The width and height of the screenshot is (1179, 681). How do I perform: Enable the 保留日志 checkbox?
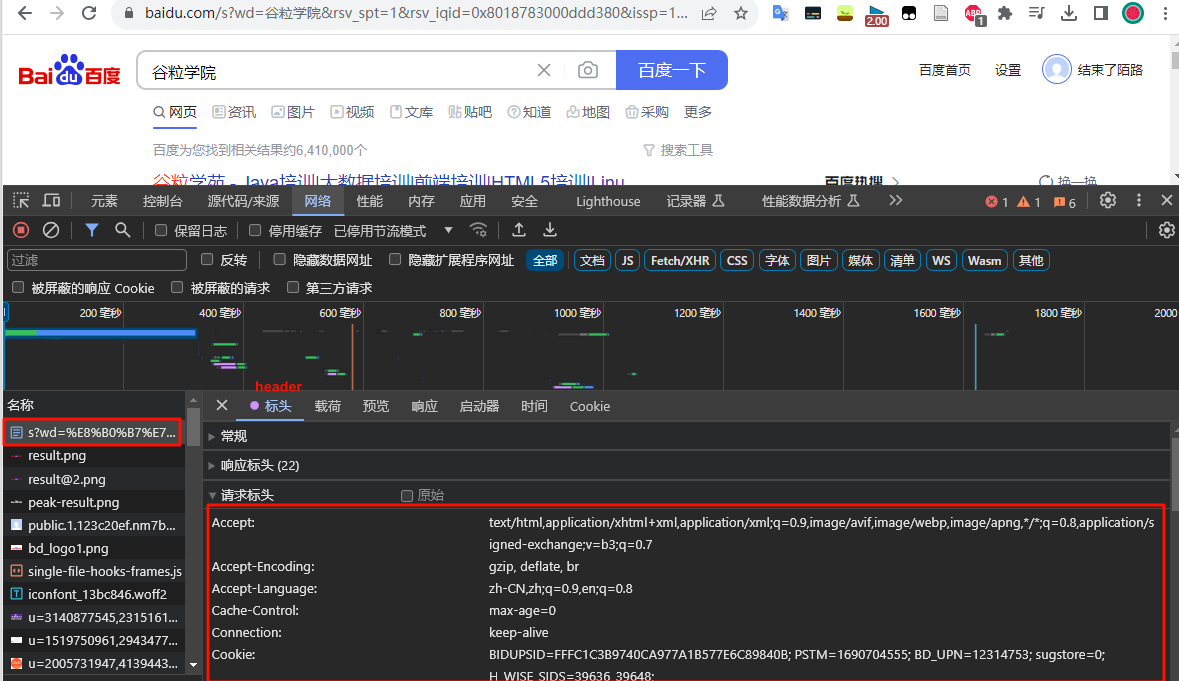160,230
